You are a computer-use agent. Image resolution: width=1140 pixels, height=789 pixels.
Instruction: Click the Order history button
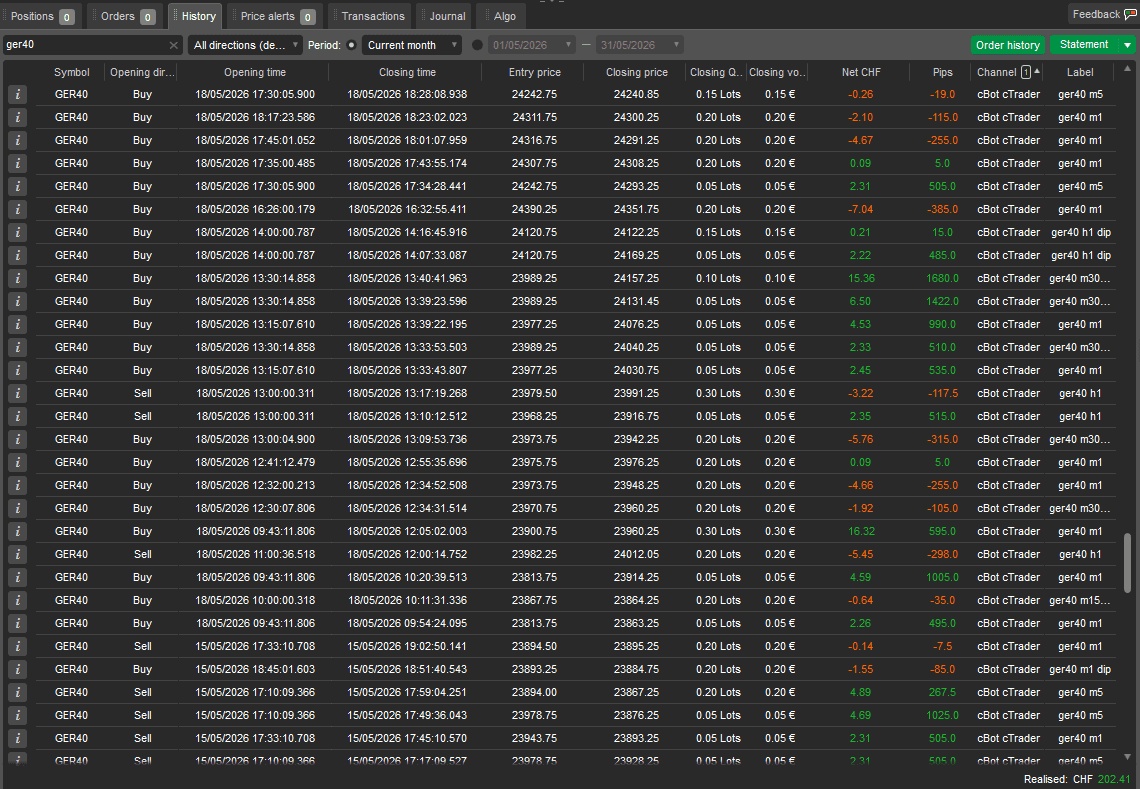point(1008,45)
